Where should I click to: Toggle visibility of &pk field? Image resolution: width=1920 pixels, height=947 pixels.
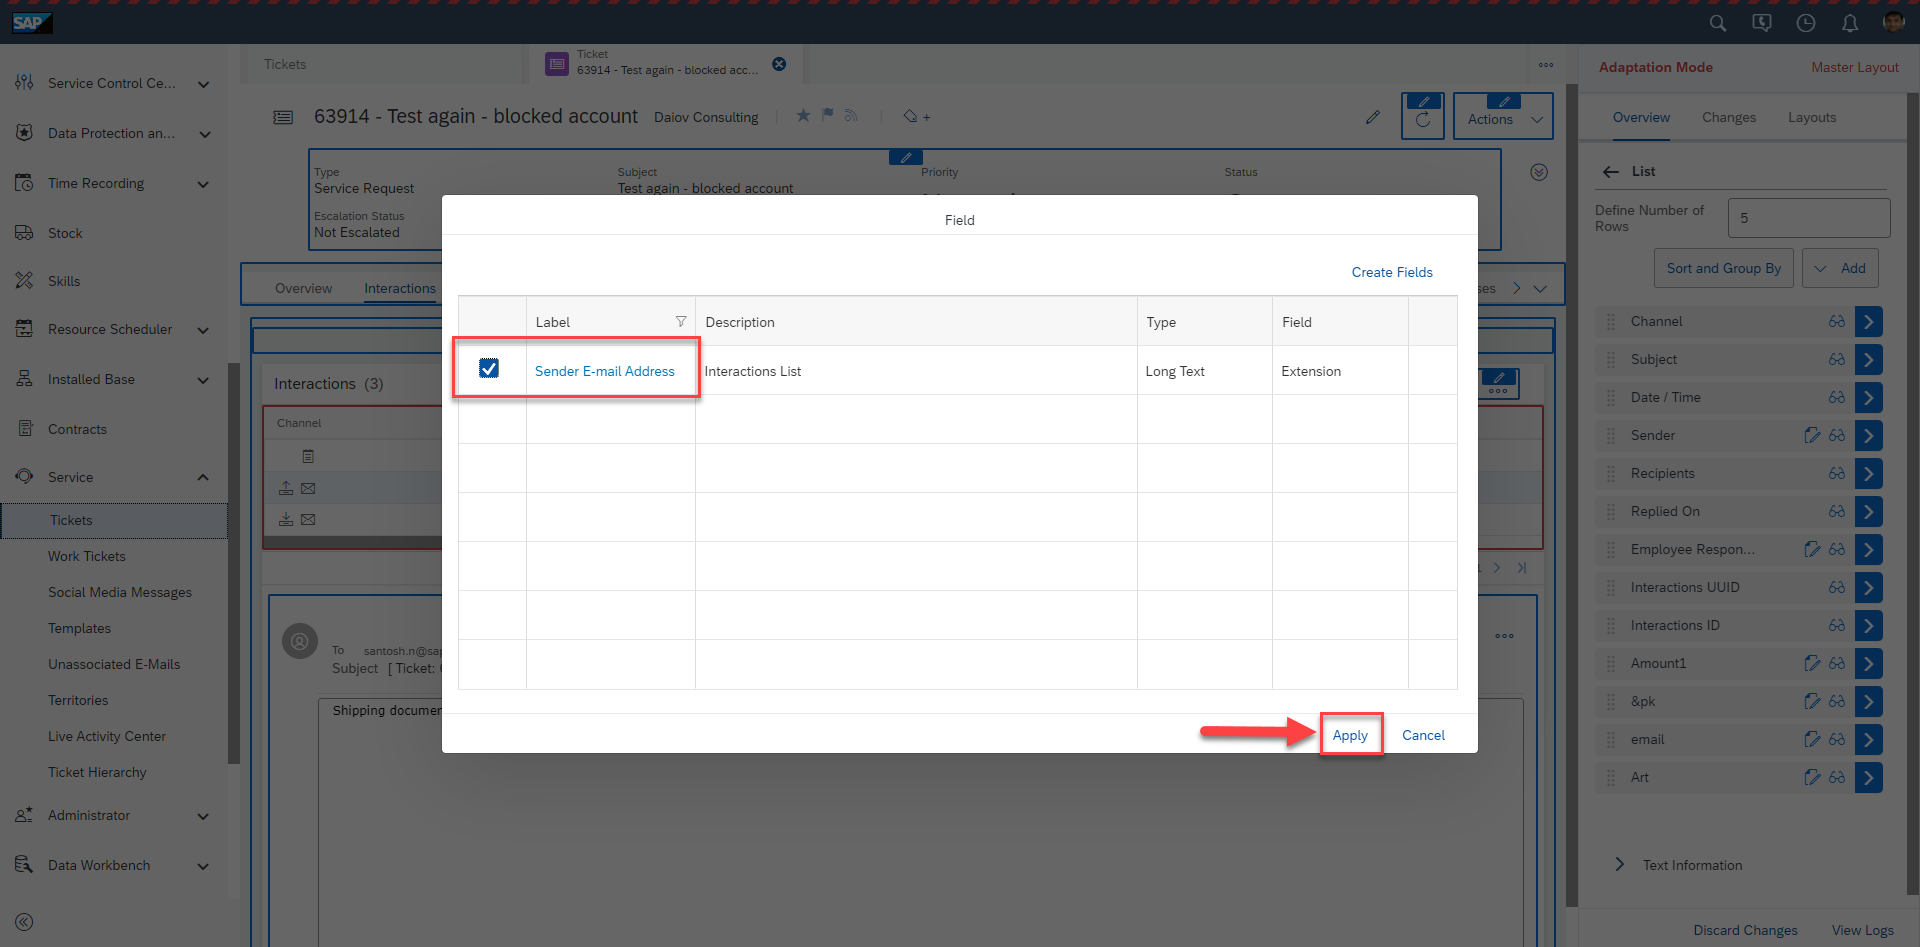[x=1837, y=701]
